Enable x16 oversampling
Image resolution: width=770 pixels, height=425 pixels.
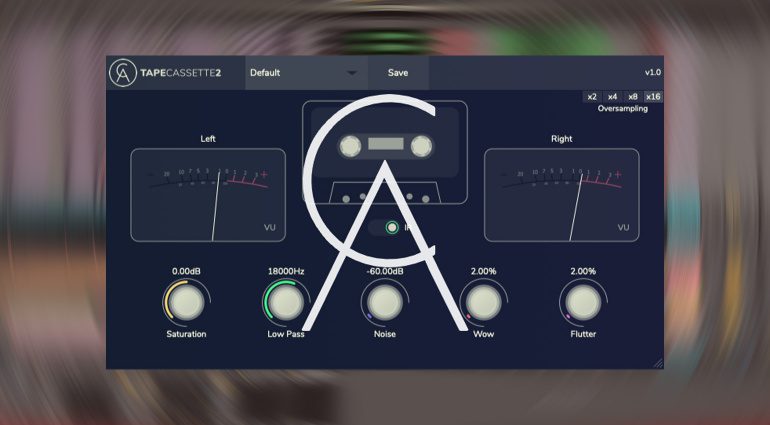point(653,96)
